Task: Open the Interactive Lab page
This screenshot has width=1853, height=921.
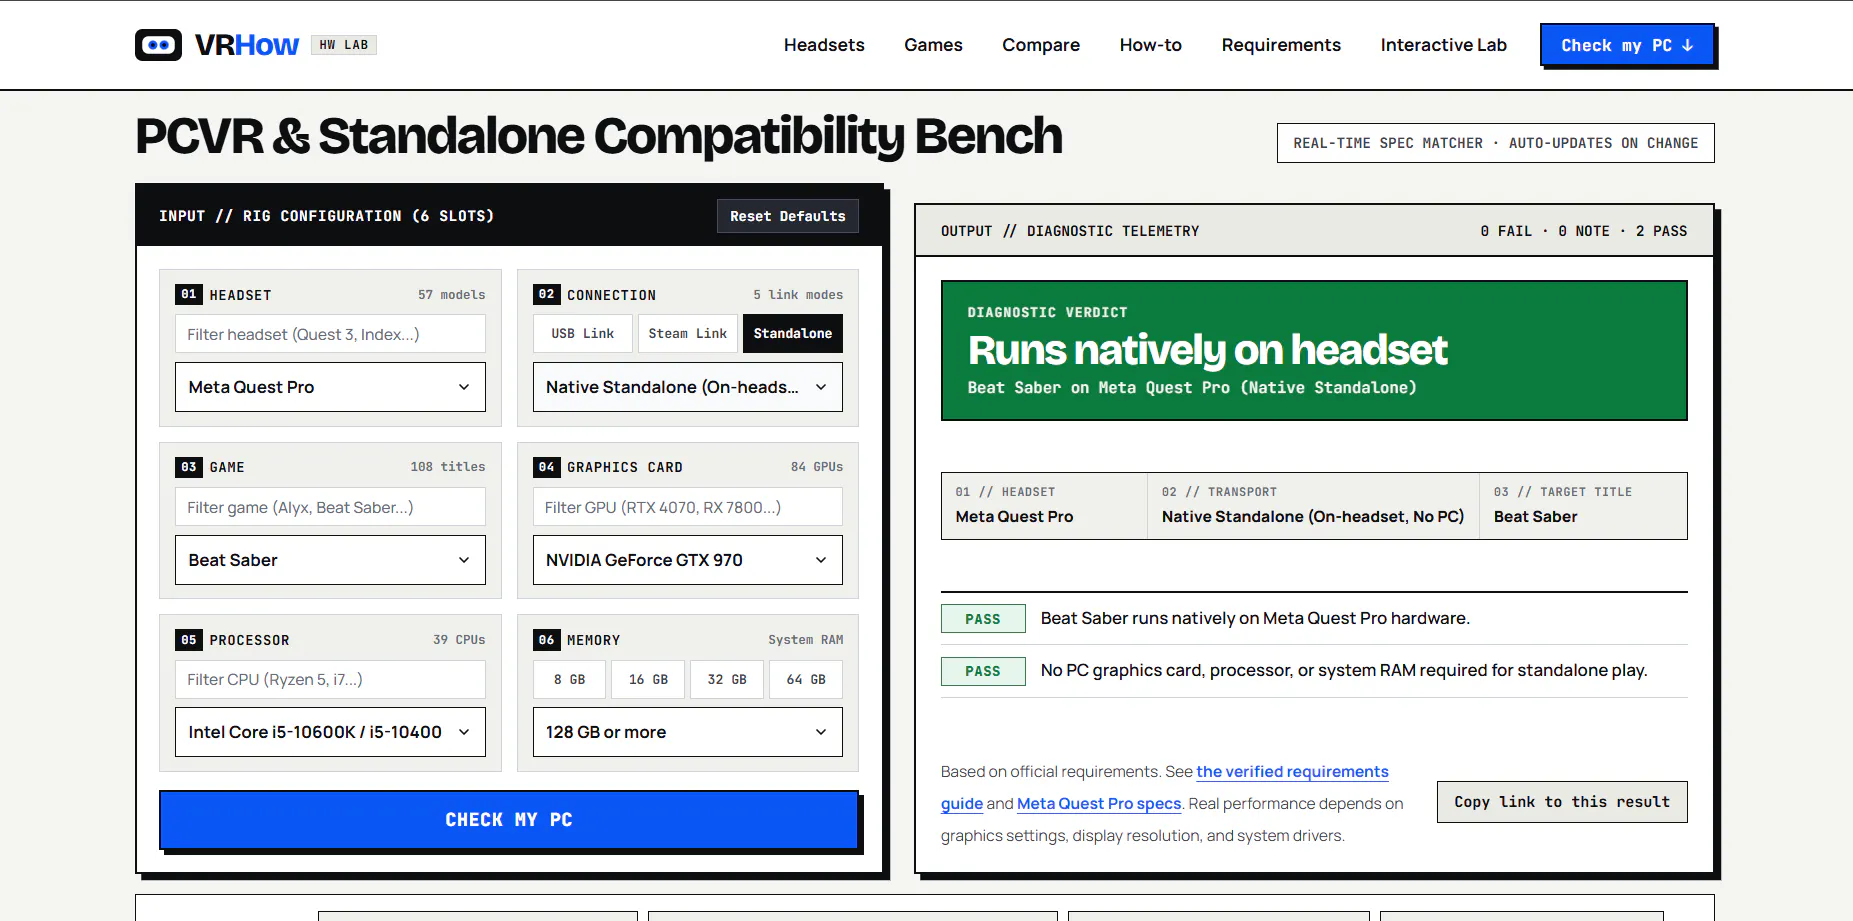Action: pyautogui.click(x=1443, y=45)
